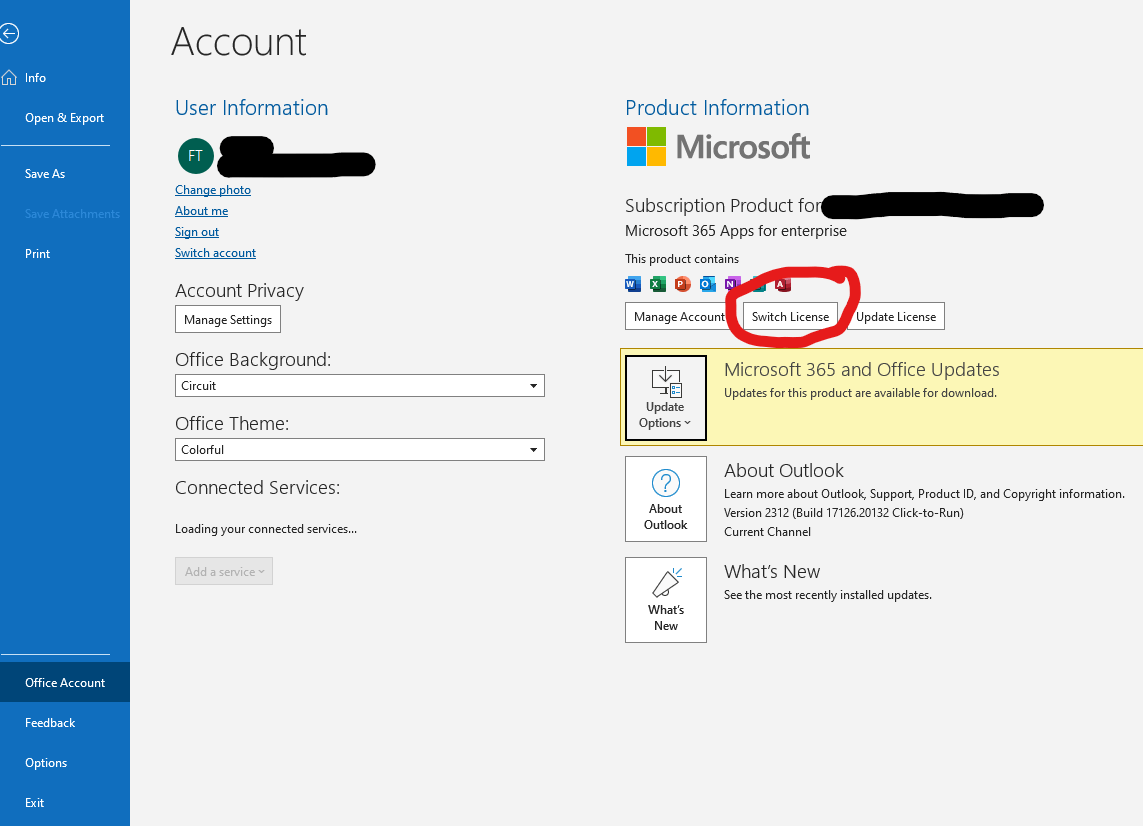Click the Word icon under product contains

633,284
